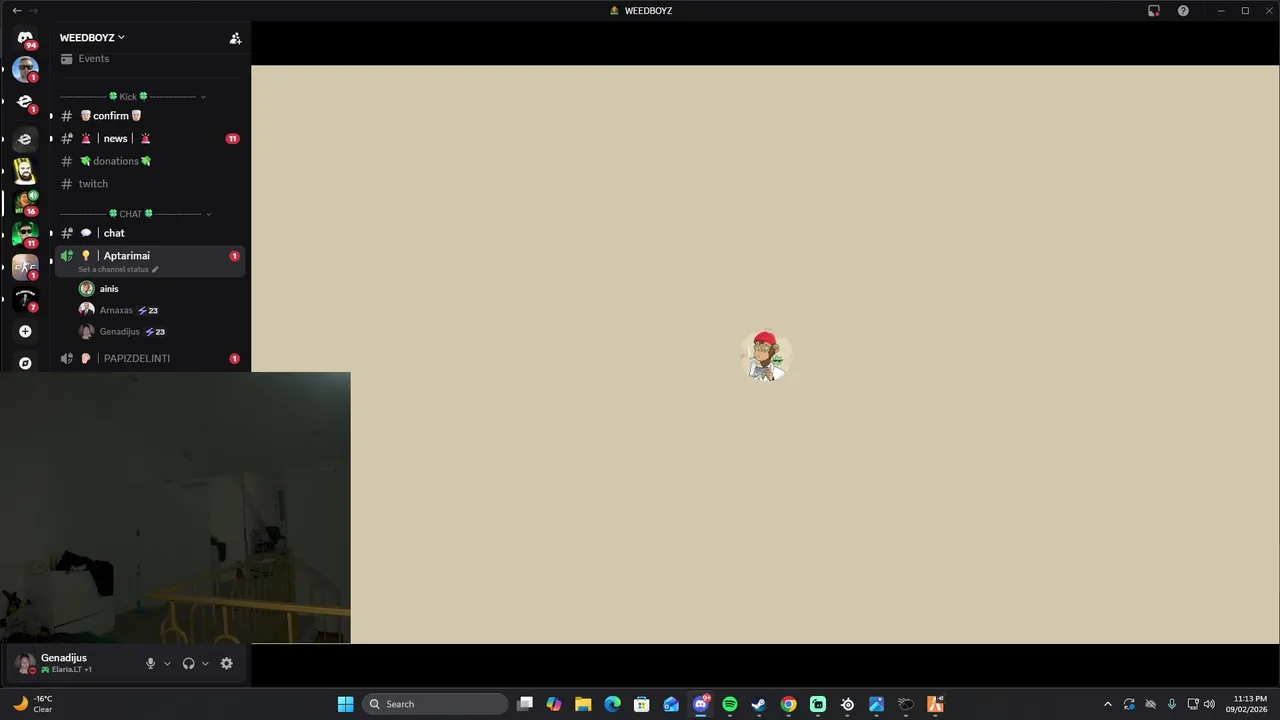
Task: Open File Explorer from taskbar
Action: click(x=583, y=704)
